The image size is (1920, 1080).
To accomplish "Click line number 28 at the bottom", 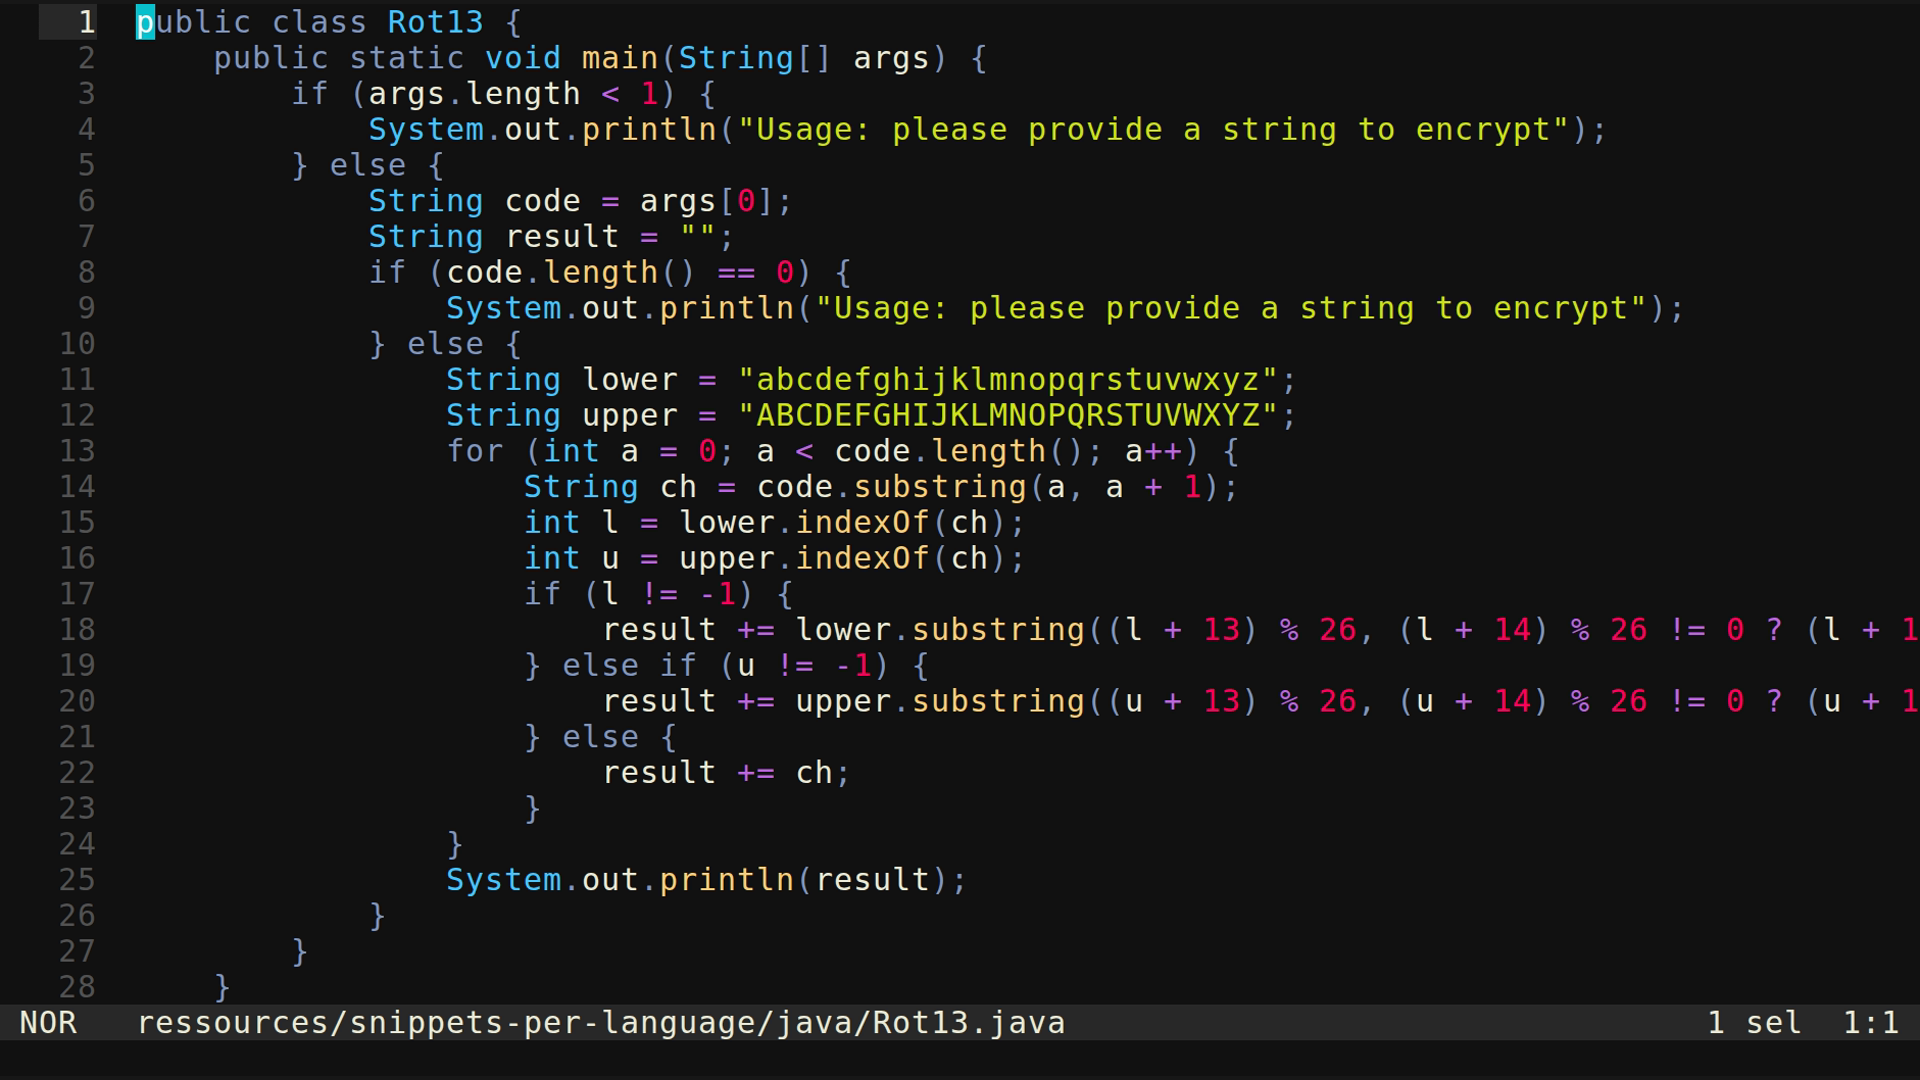I will (75, 987).
